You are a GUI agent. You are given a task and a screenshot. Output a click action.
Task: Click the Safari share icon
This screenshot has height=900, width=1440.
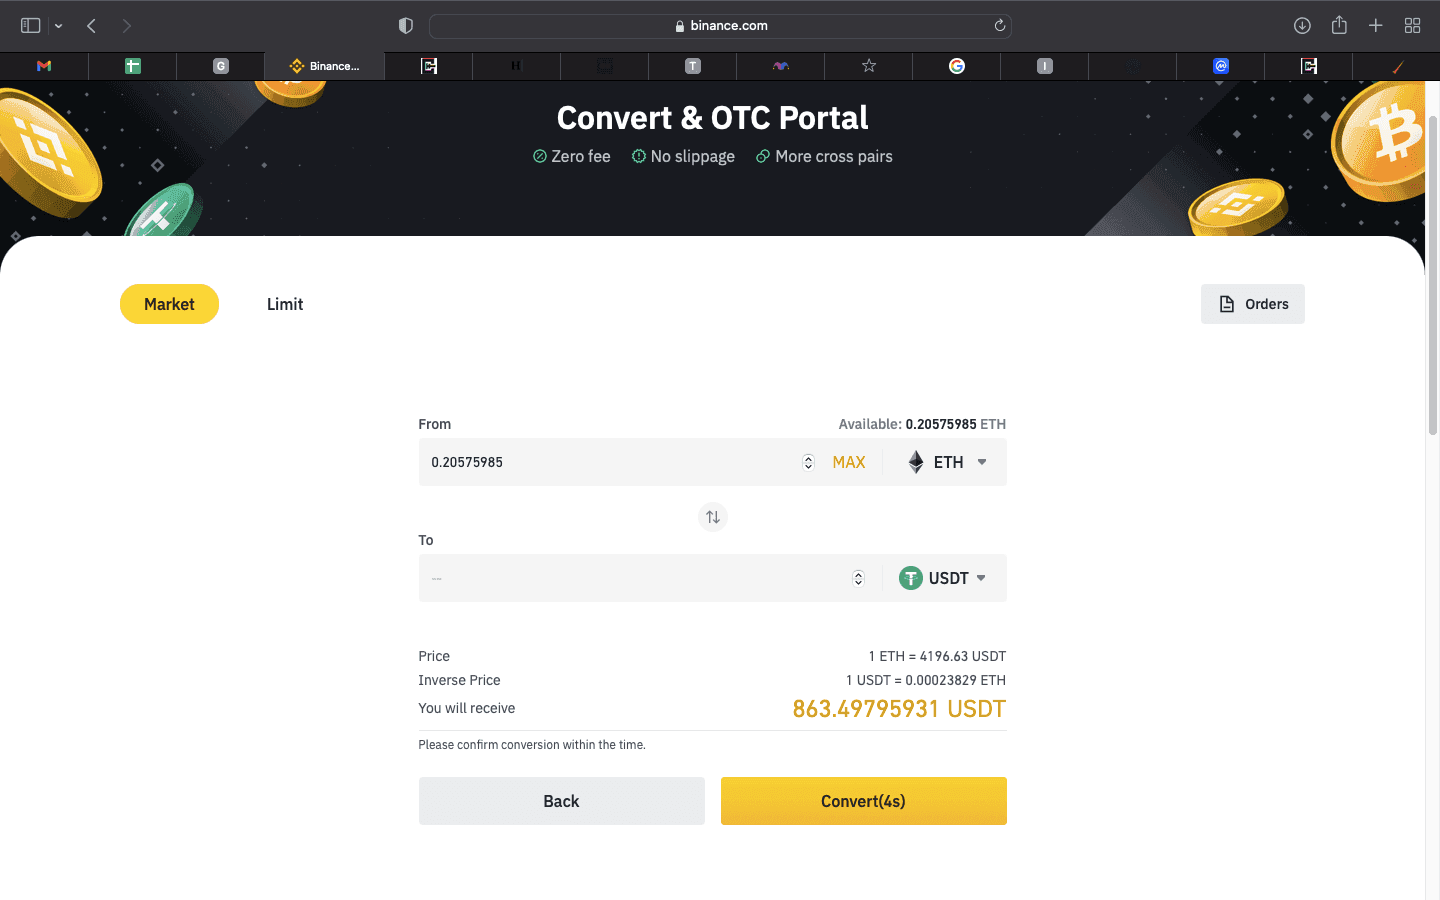pyautogui.click(x=1339, y=26)
